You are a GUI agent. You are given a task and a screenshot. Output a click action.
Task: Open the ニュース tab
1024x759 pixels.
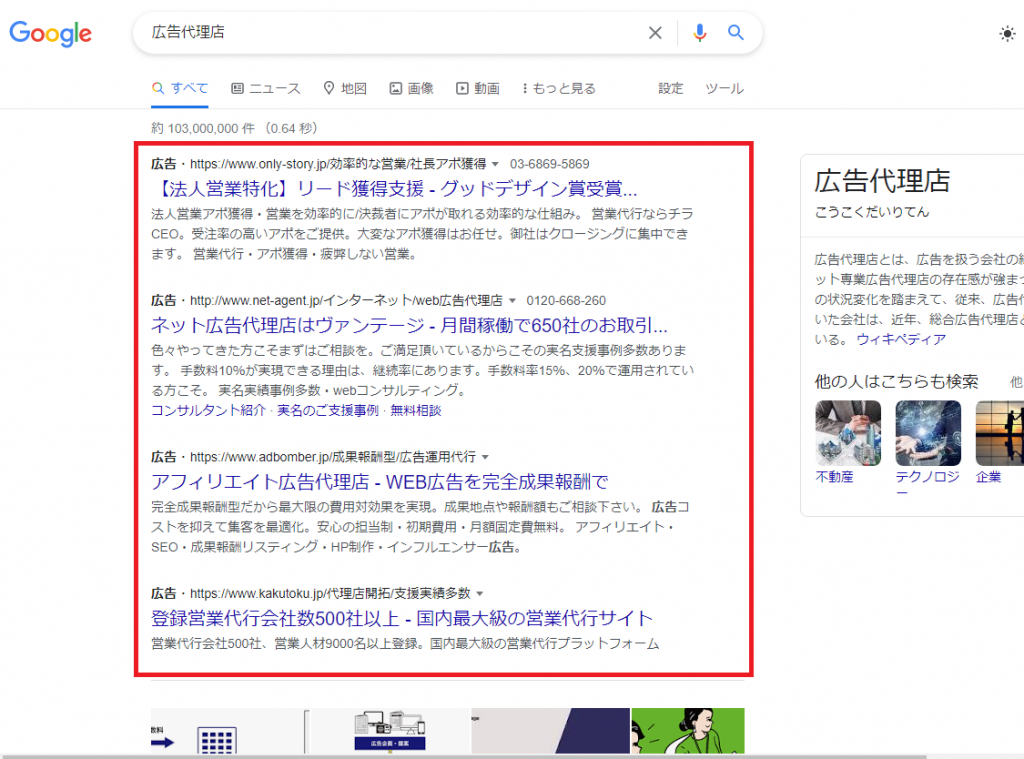pyautogui.click(x=266, y=88)
